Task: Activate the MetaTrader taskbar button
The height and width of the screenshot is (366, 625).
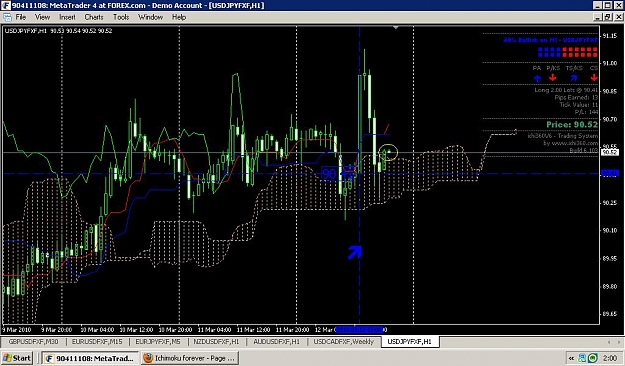Action: 90,358
